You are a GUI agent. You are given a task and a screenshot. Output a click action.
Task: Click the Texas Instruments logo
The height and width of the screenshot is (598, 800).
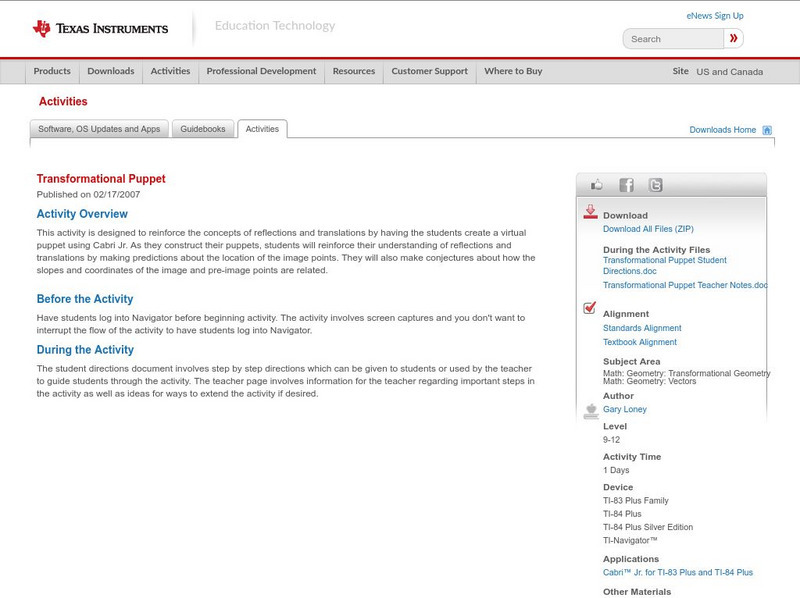point(101,29)
